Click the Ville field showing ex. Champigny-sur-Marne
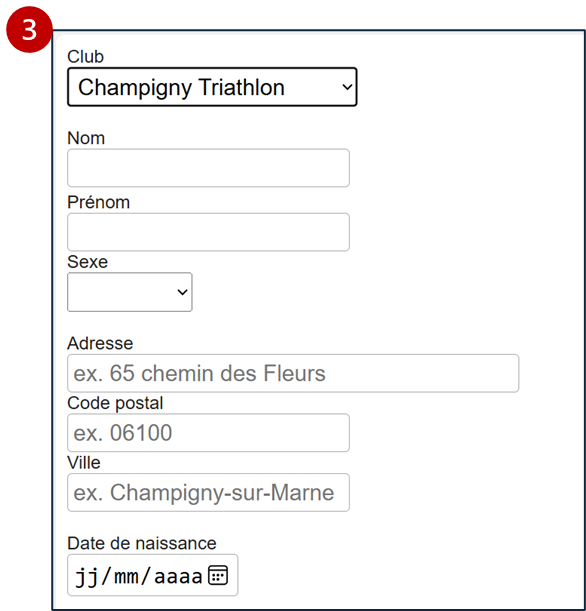This screenshot has width=586, height=611. (x=208, y=493)
